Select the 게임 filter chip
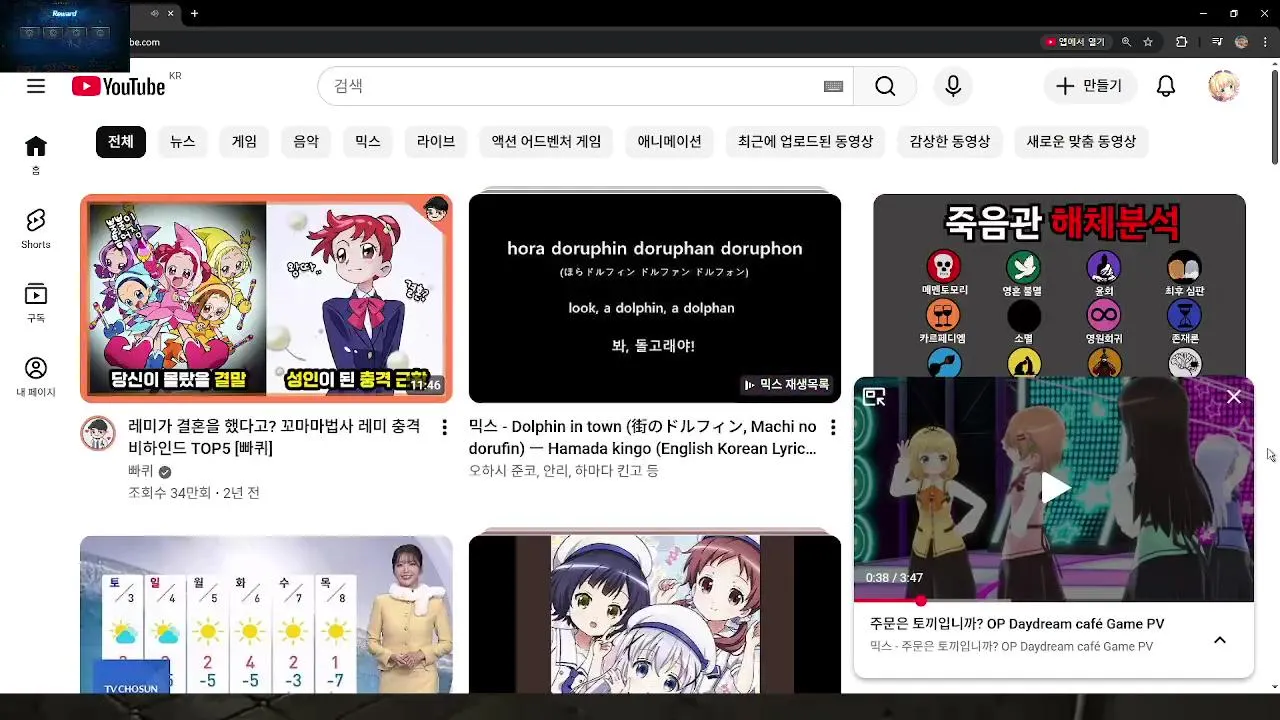 coord(245,142)
